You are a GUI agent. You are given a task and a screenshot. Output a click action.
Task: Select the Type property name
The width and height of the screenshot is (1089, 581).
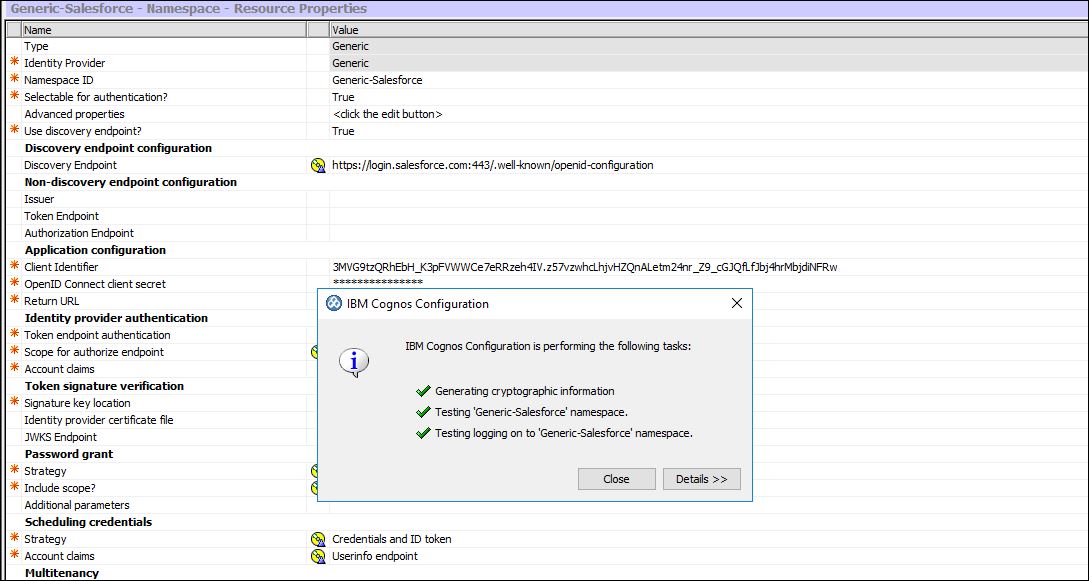(x=36, y=47)
